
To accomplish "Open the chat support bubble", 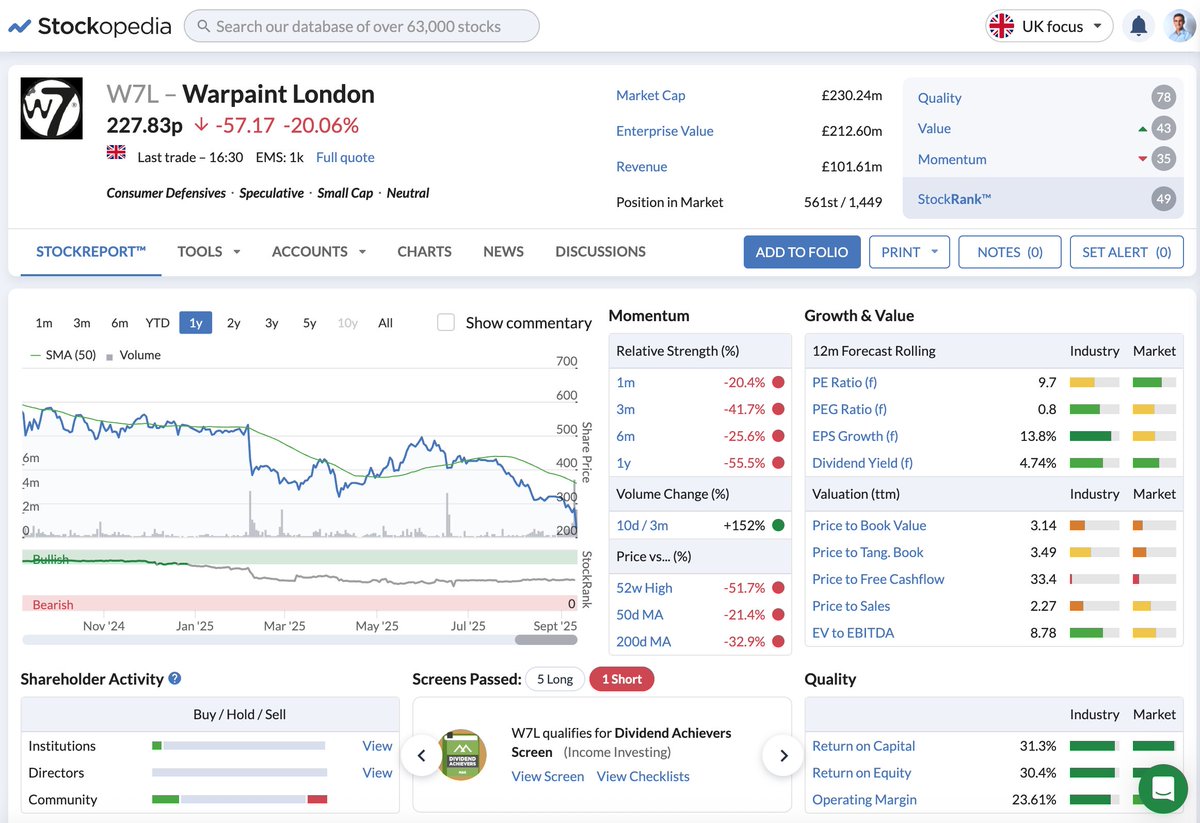I will pos(1161,789).
